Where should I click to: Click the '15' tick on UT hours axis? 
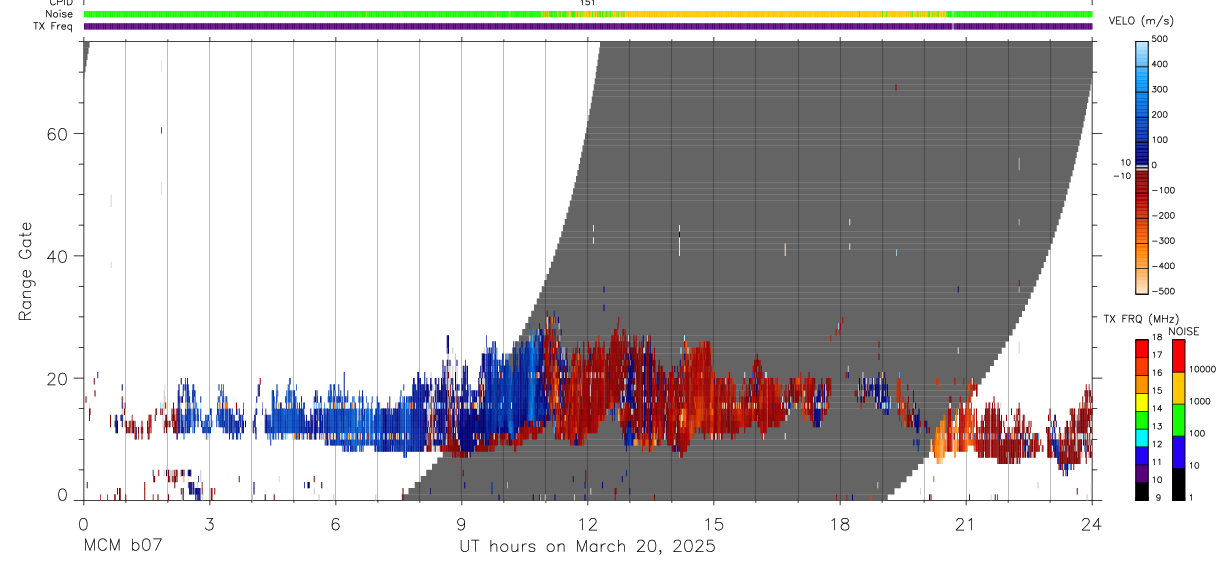714,523
